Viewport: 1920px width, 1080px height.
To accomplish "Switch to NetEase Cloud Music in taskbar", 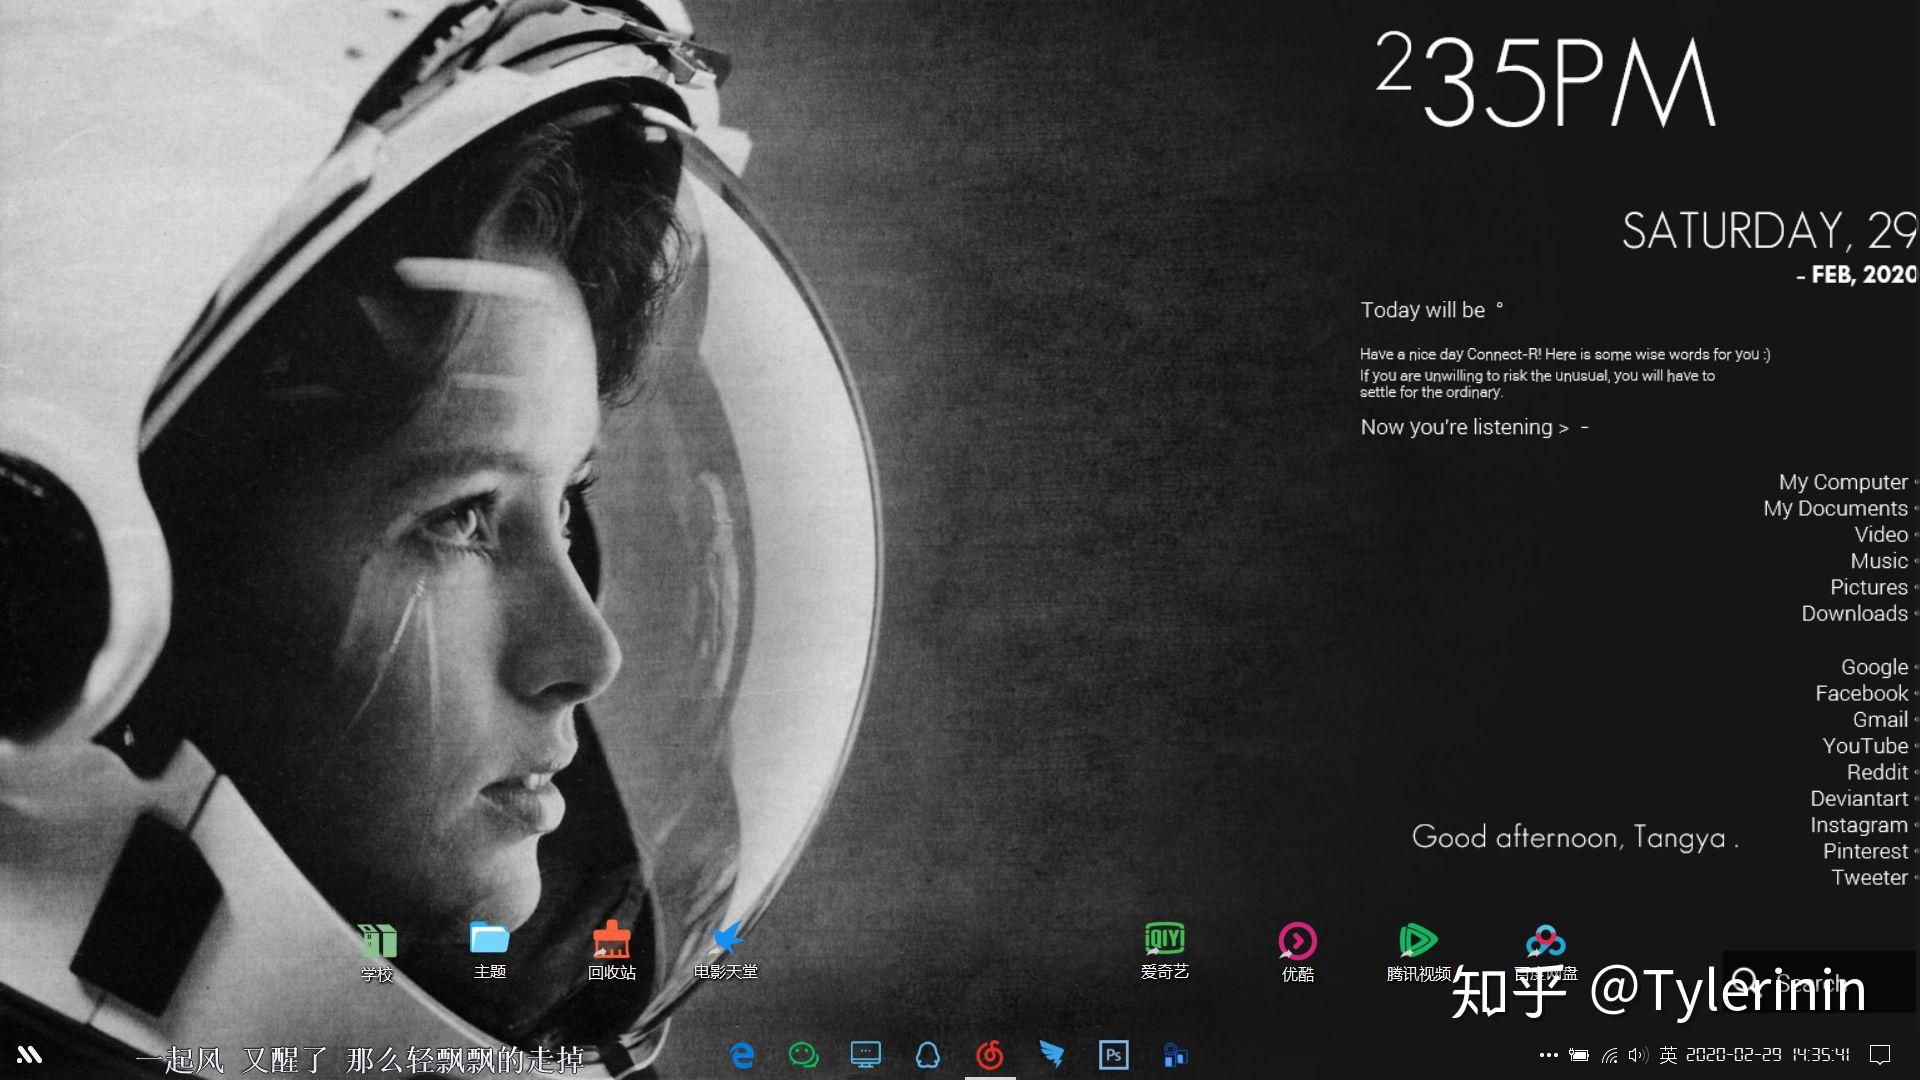I will 990,1055.
